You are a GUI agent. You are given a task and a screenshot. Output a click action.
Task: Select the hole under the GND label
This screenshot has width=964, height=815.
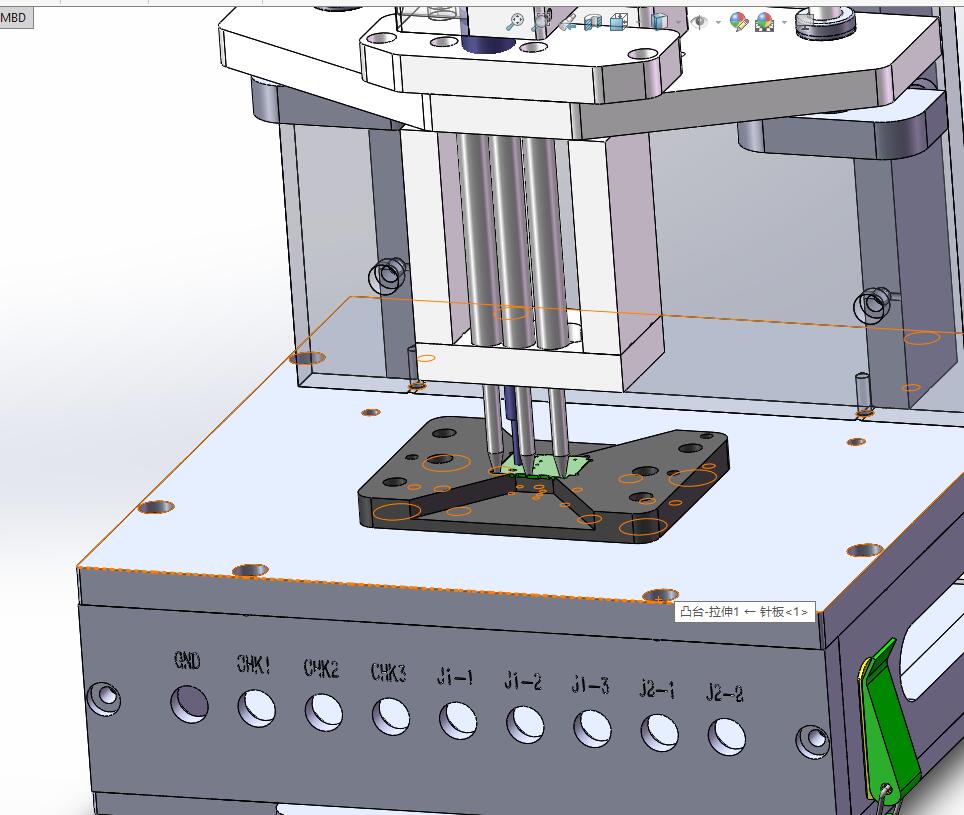pyautogui.click(x=189, y=704)
